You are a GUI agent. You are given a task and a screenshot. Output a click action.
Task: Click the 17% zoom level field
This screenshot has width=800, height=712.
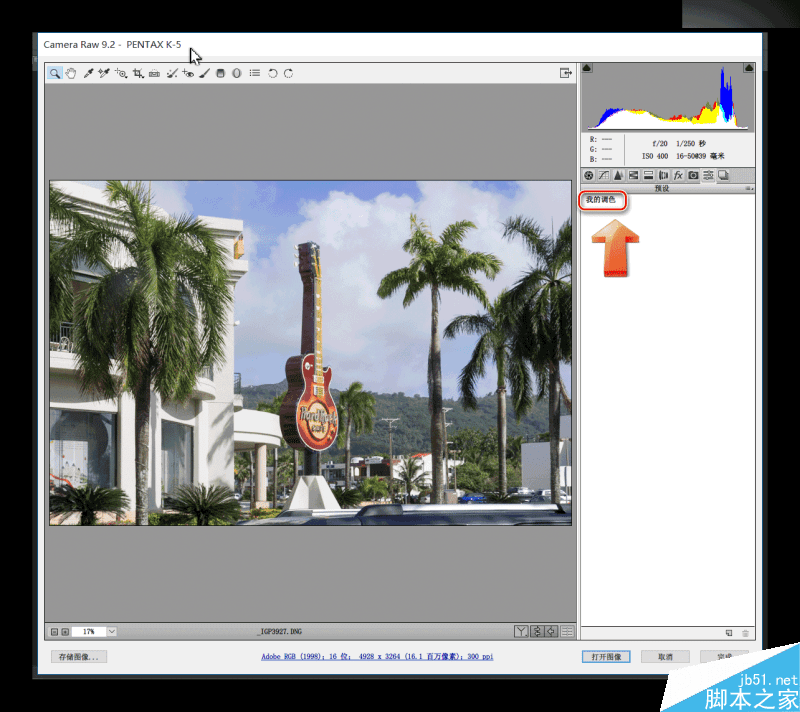click(89, 631)
